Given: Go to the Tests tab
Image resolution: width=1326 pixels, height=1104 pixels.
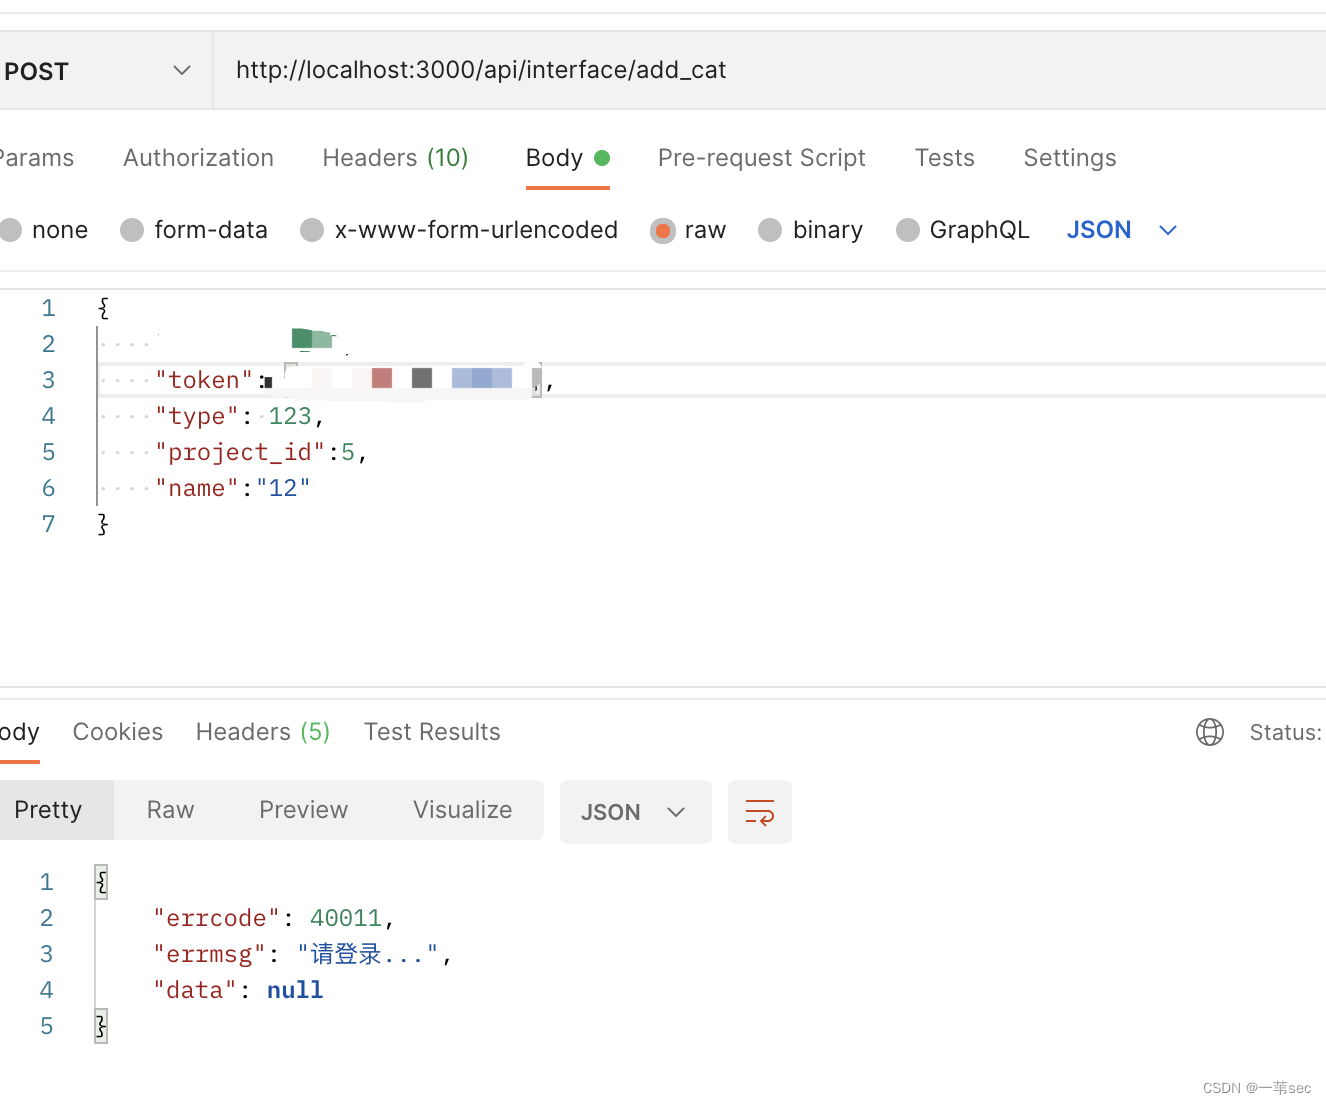Looking at the screenshot, I should [944, 158].
